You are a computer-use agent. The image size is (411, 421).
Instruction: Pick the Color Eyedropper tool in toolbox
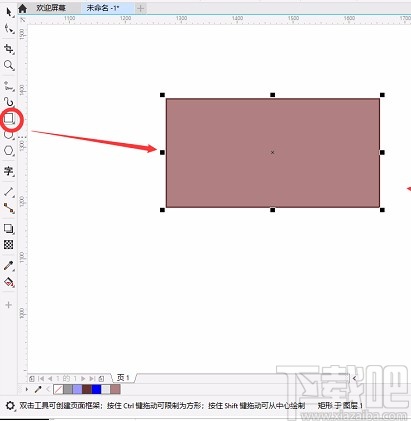(9, 266)
